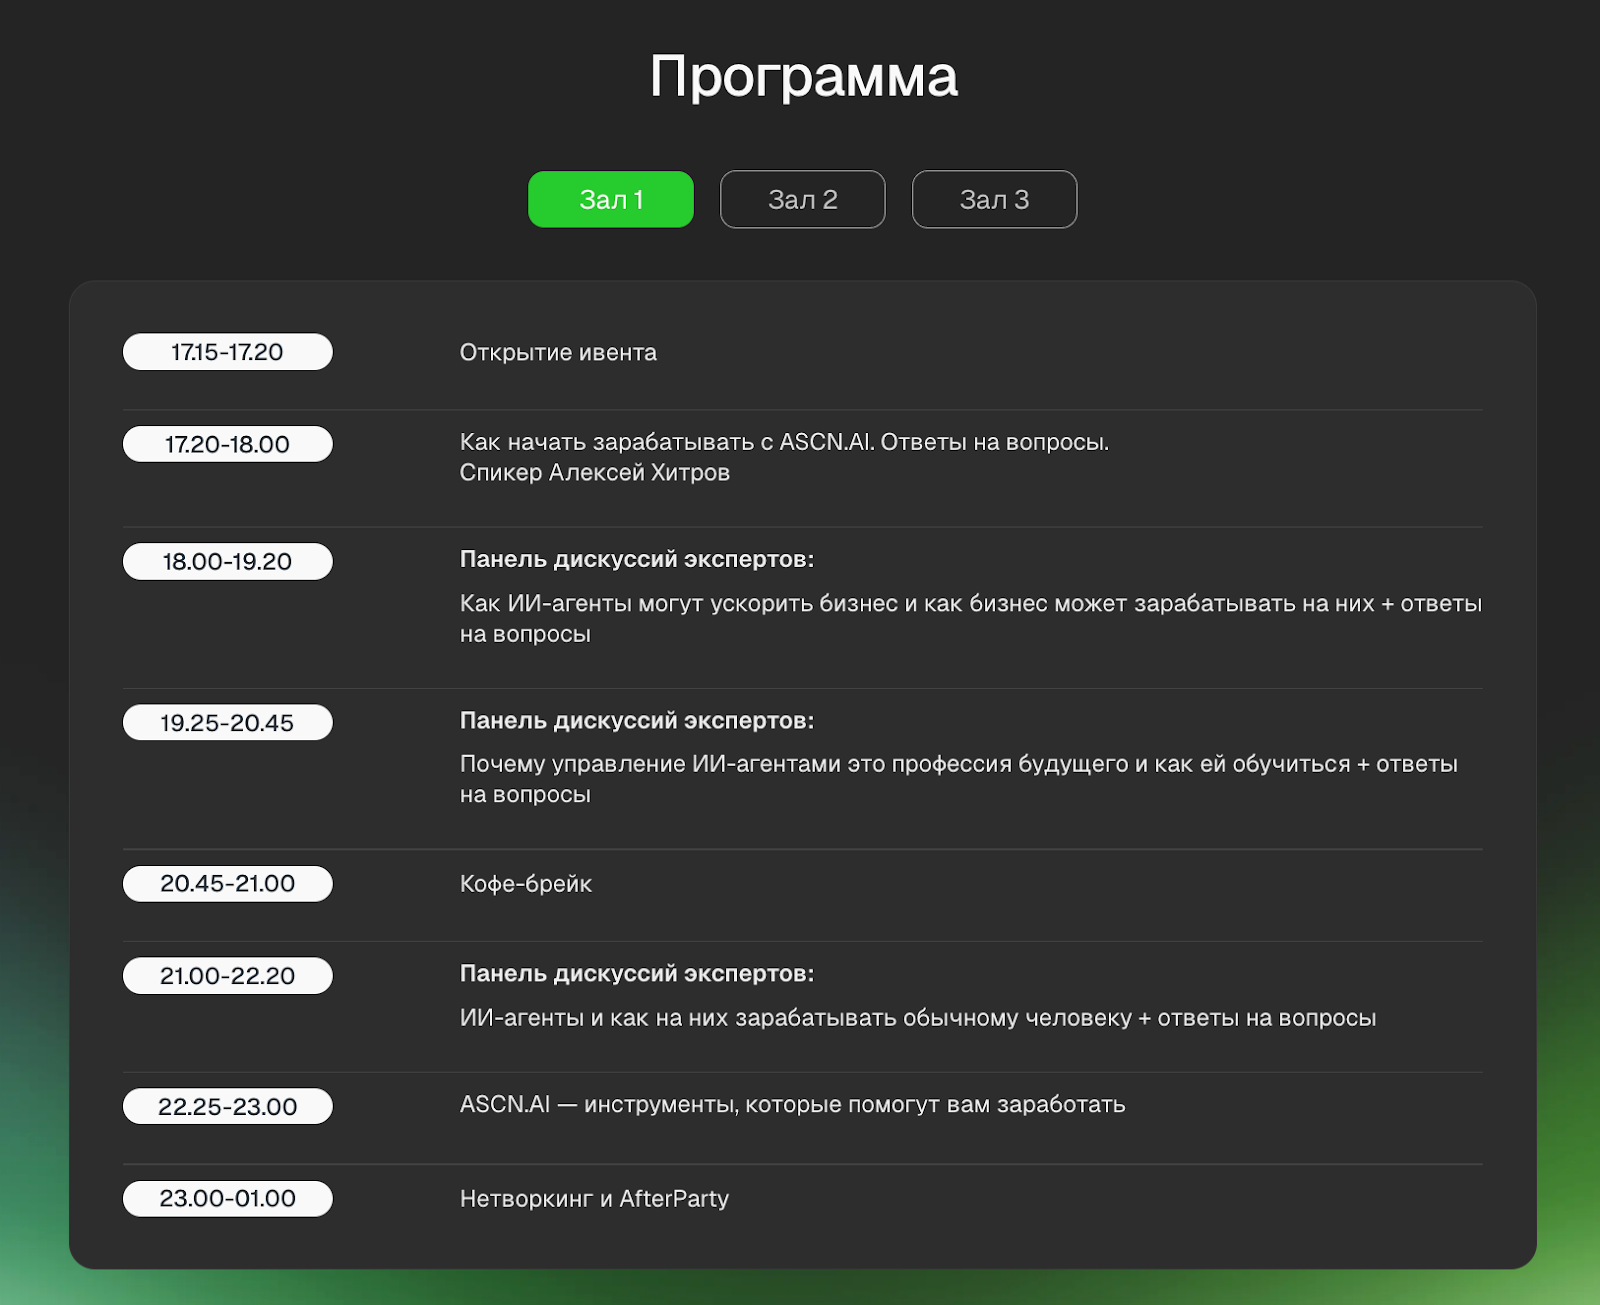Select the Зал 3 tab
The image size is (1600, 1305).
pyautogui.click(x=994, y=199)
